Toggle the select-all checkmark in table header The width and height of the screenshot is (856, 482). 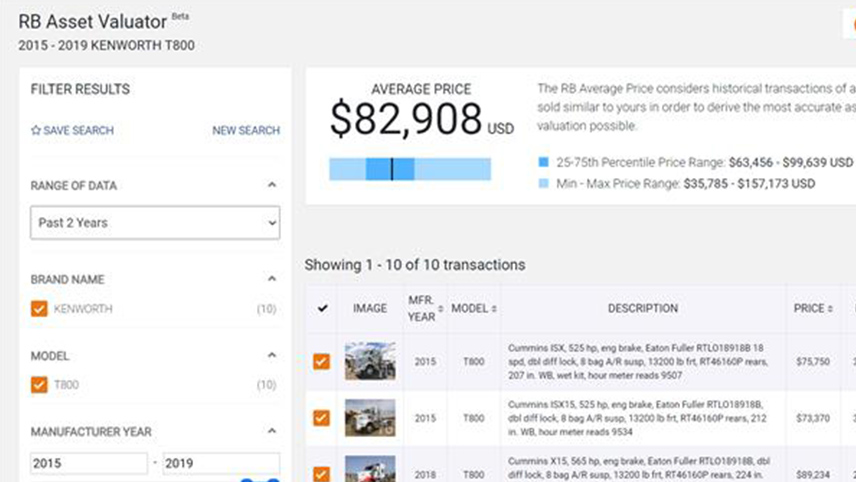[x=323, y=308]
